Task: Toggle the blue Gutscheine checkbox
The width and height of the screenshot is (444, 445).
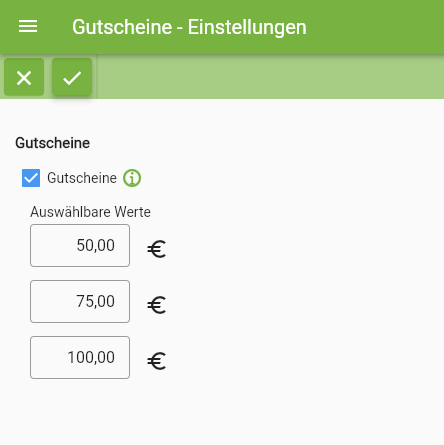Action: pyautogui.click(x=31, y=178)
